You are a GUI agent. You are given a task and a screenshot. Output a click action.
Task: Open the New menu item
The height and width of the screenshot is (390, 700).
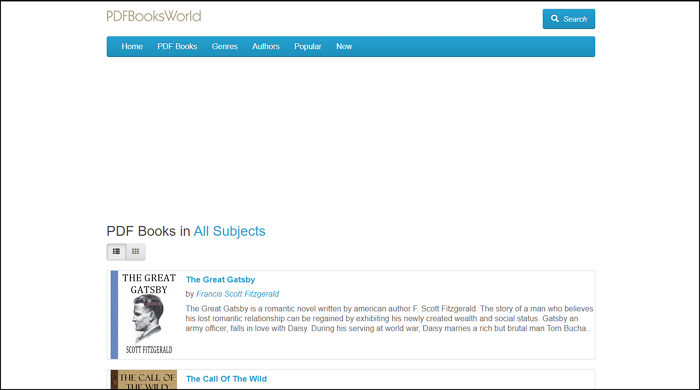pos(344,46)
